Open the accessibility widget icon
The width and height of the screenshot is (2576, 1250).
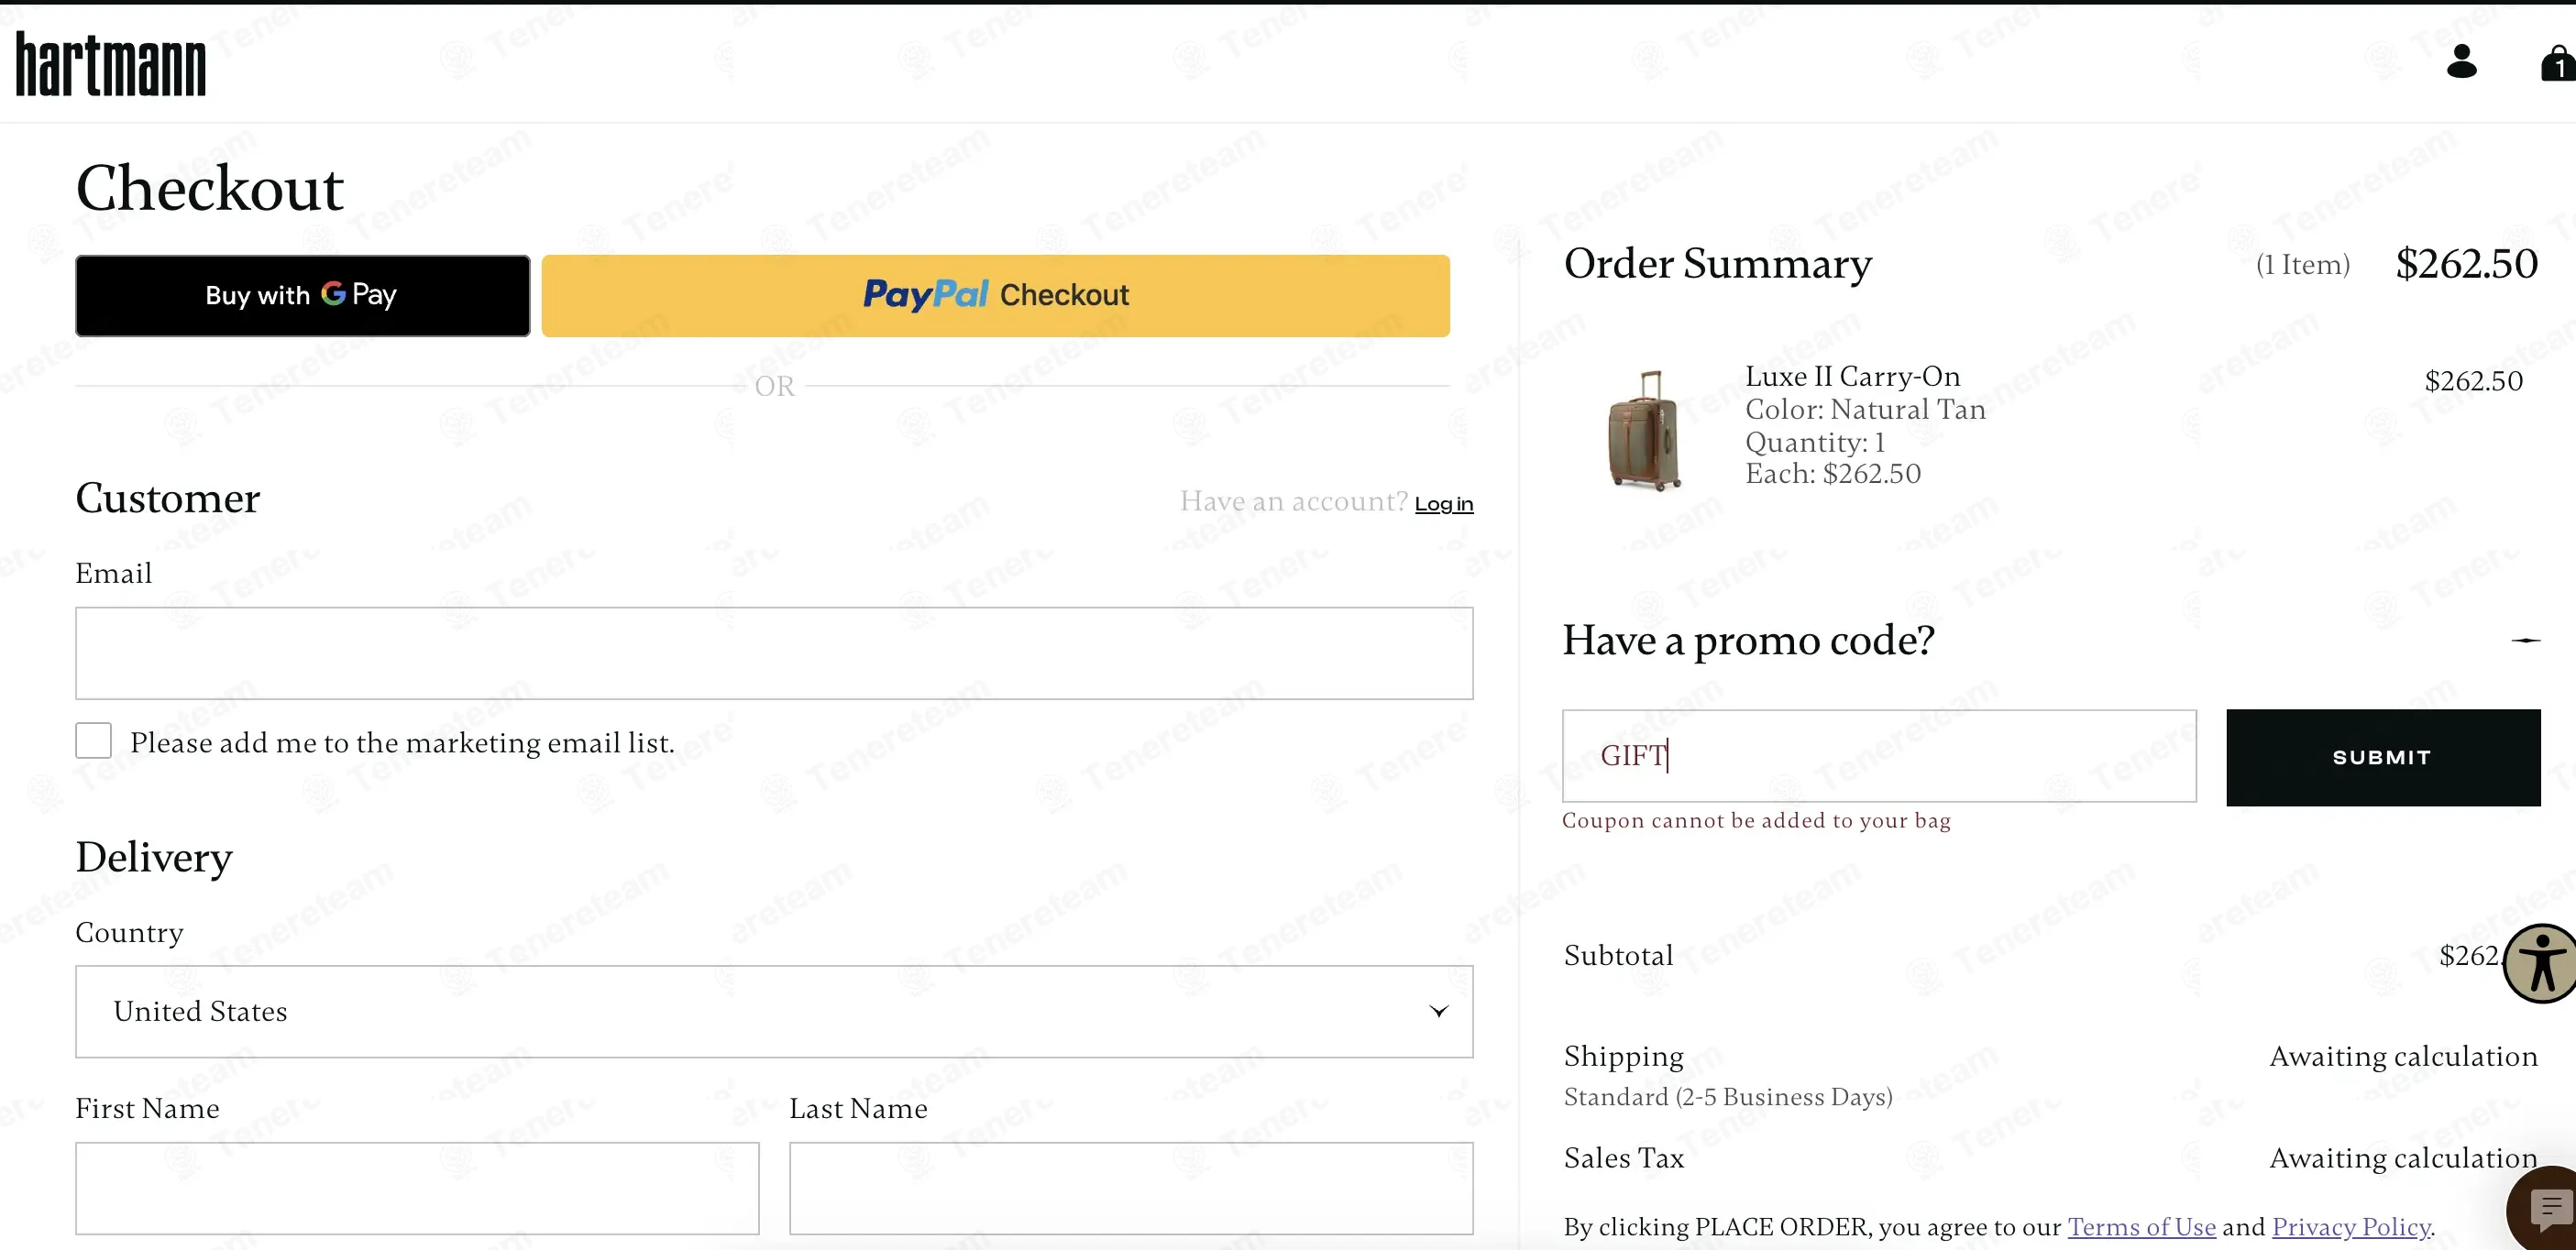pos(2540,963)
